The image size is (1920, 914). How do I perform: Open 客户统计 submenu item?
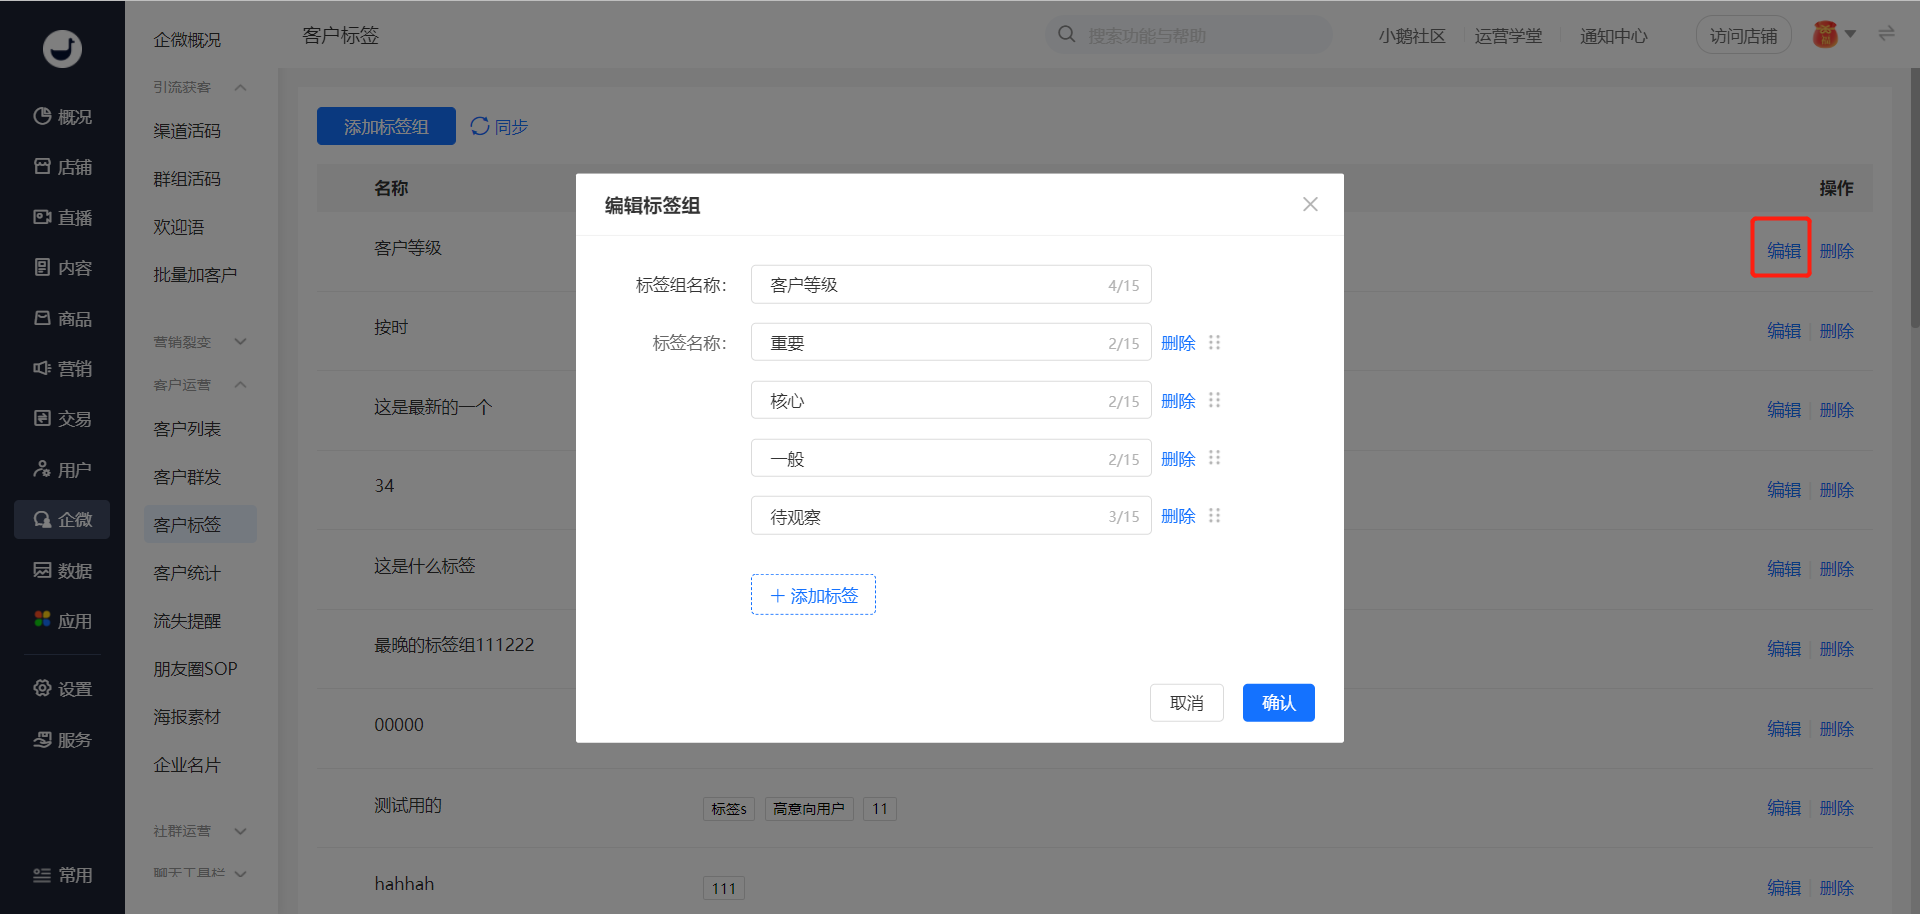click(187, 573)
